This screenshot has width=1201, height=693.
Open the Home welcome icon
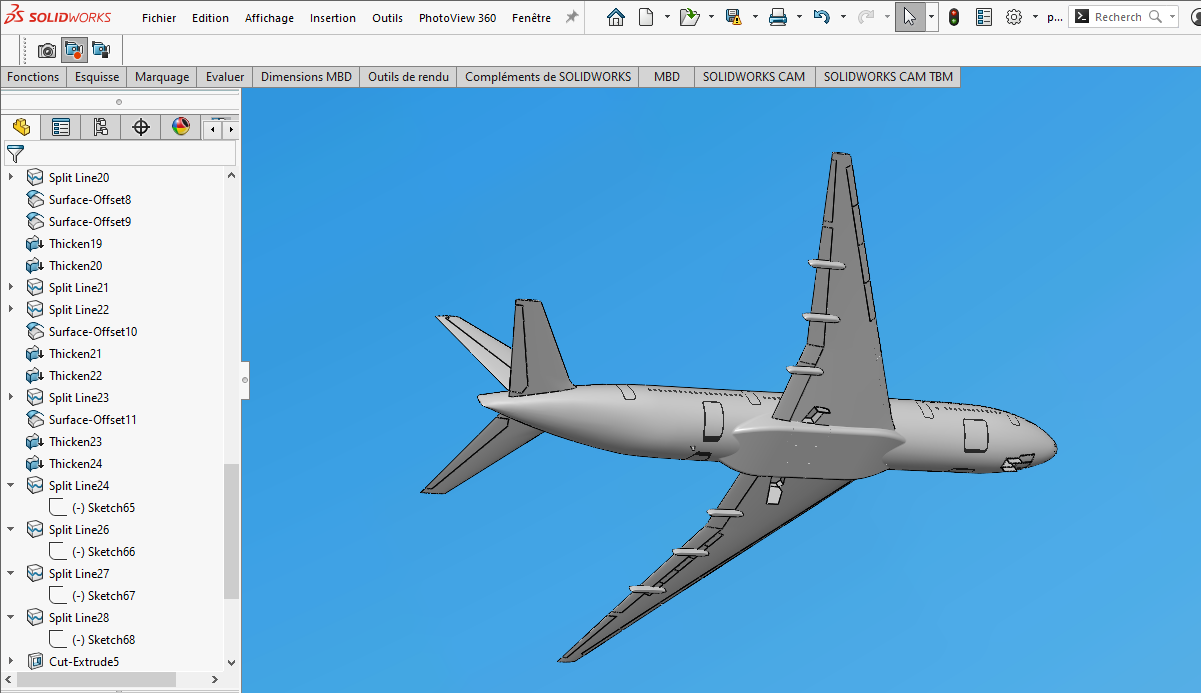616,17
